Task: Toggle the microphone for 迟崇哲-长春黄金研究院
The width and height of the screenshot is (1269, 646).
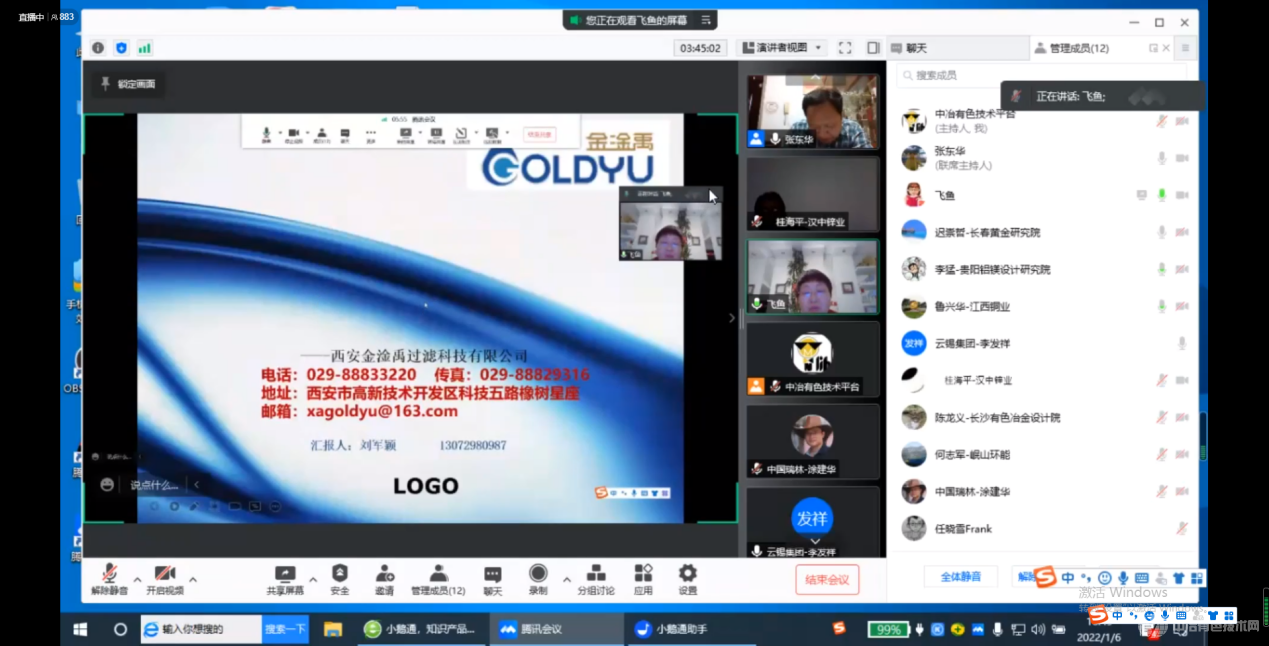Action: click(x=1161, y=232)
